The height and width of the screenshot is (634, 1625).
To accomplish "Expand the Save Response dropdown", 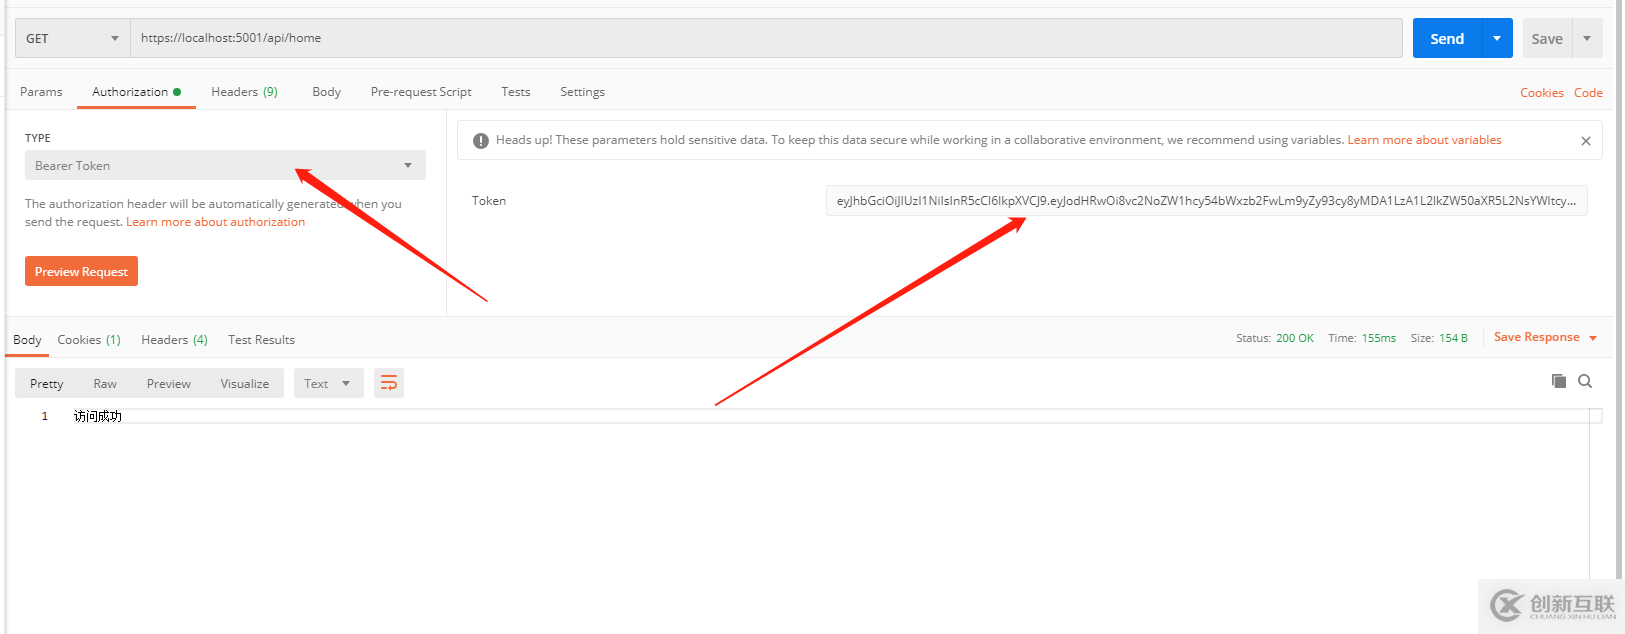I will pyautogui.click(x=1593, y=338).
